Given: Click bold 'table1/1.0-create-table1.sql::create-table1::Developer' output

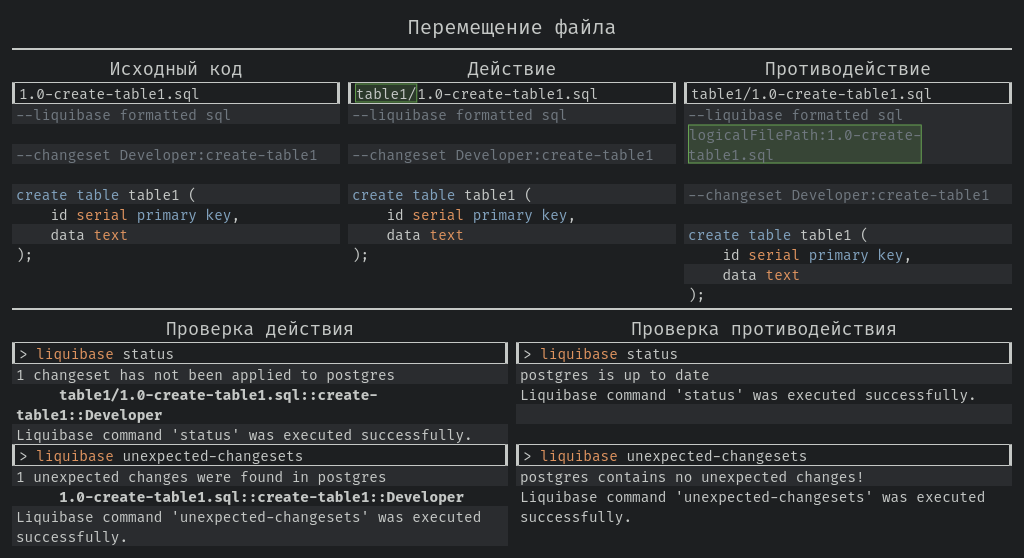Looking at the screenshot, I should [x=197, y=405].
